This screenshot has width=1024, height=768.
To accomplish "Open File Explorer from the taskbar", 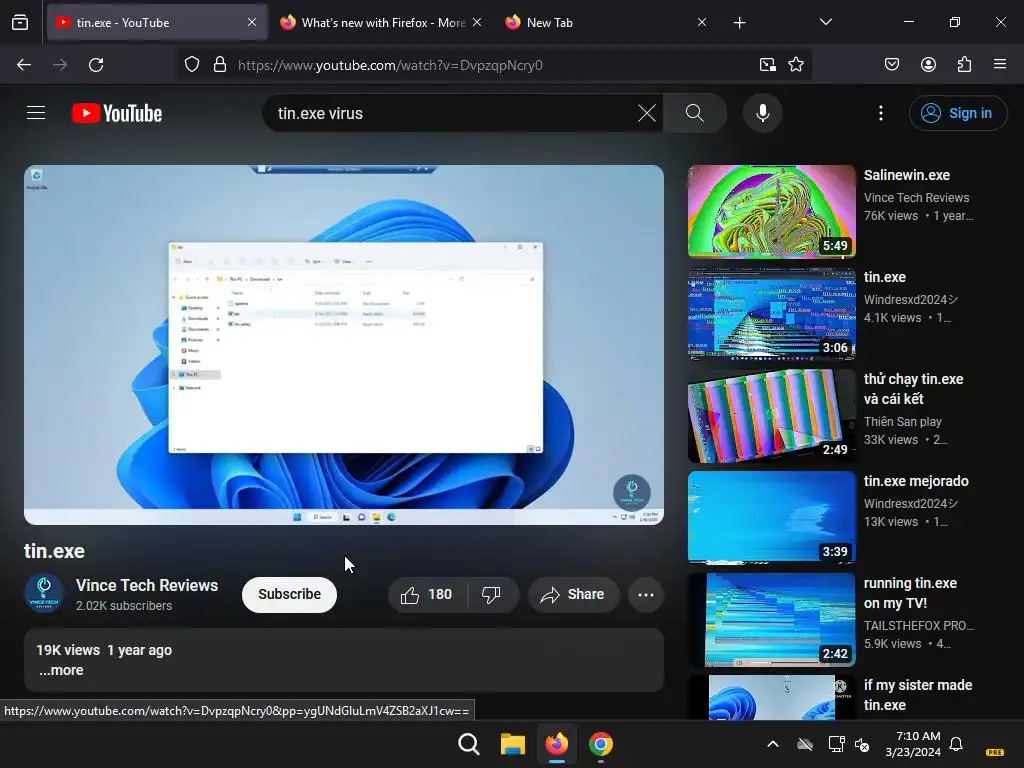I will pos(513,744).
